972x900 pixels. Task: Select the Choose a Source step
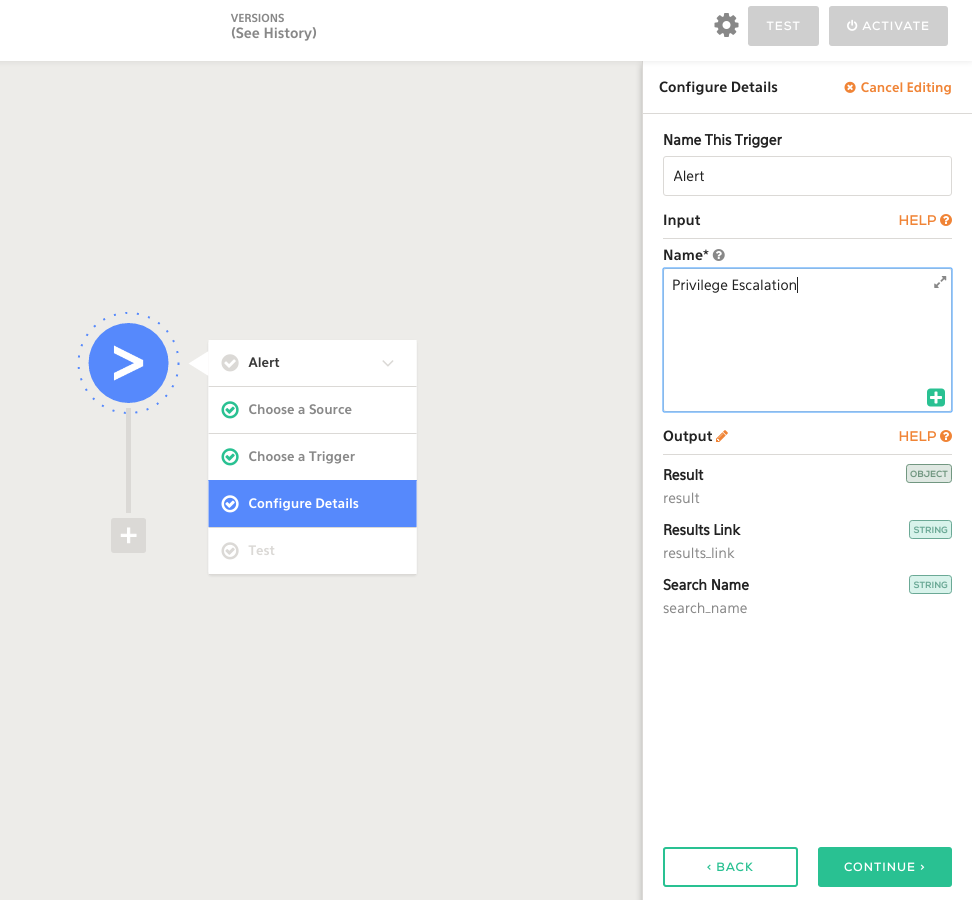[300, 410]
